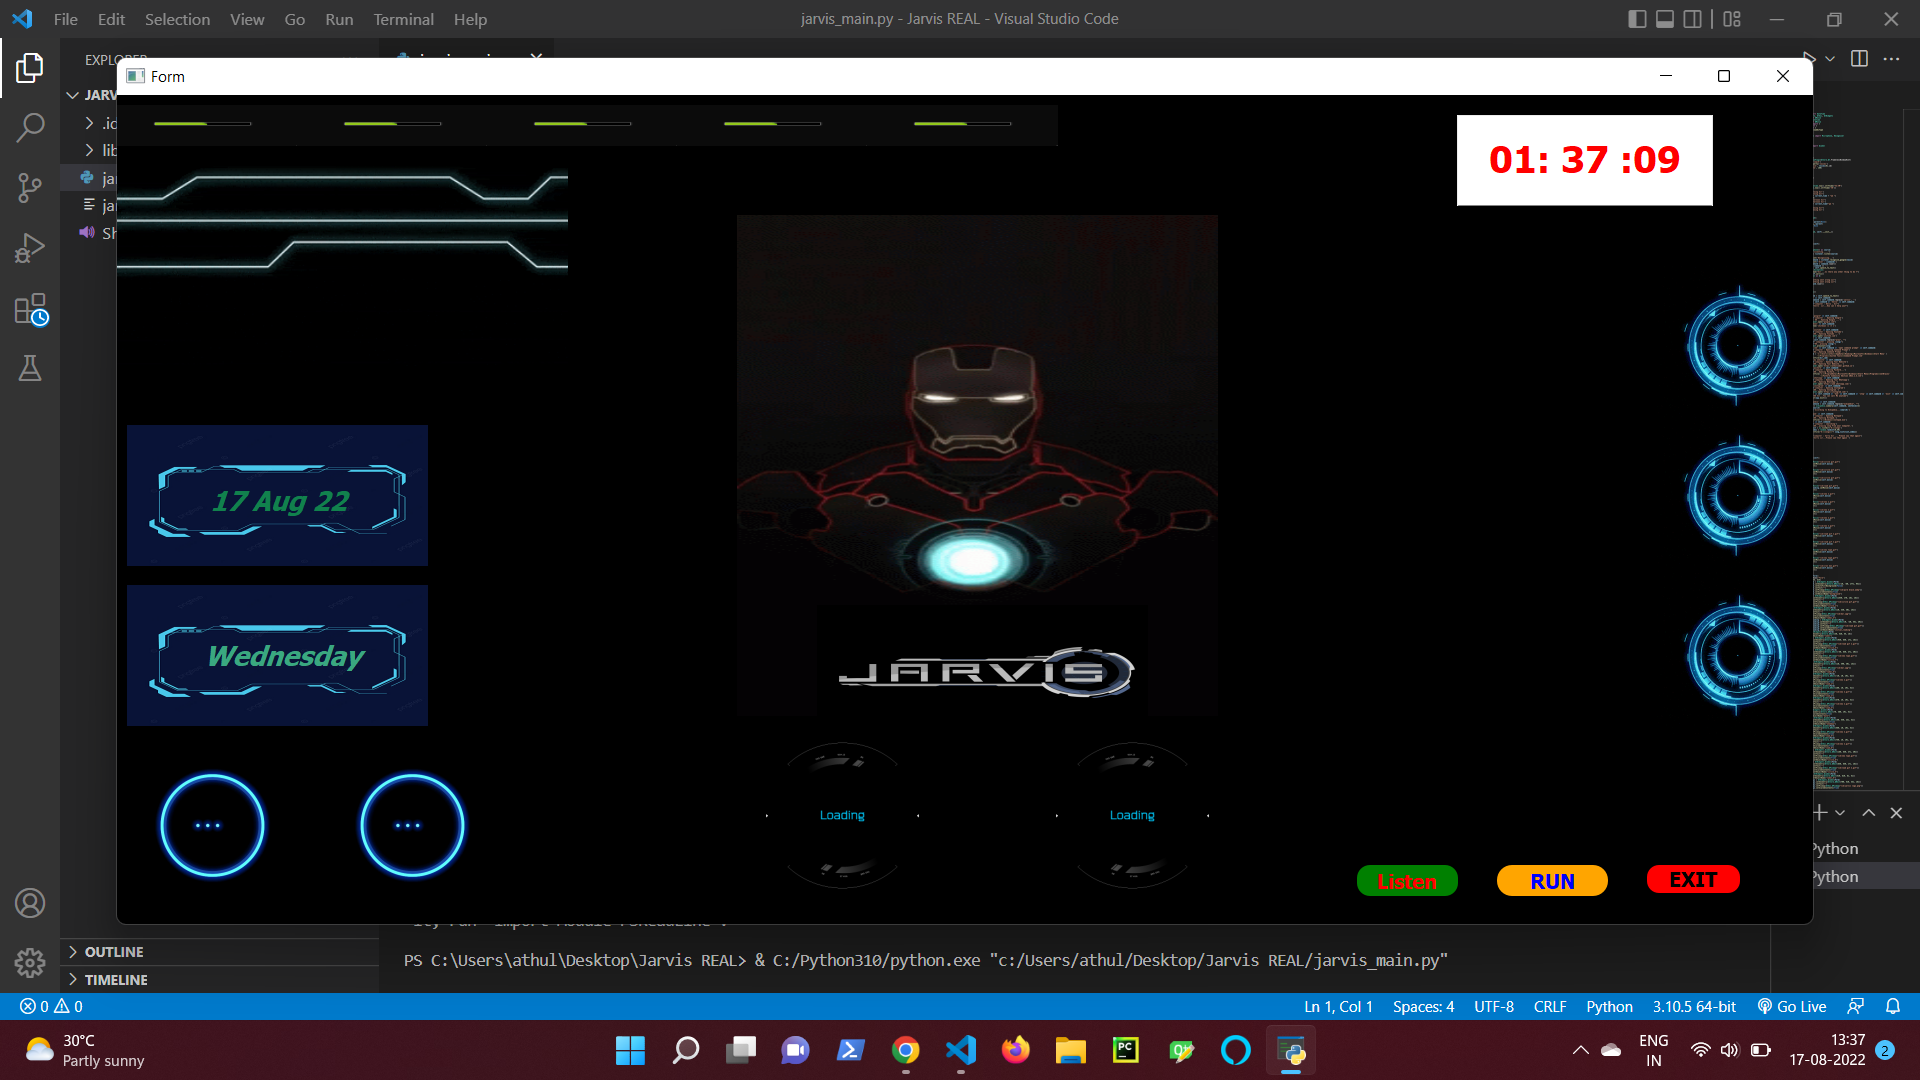Toggle panel layout icon in title bar

[x=1665, y=19]
